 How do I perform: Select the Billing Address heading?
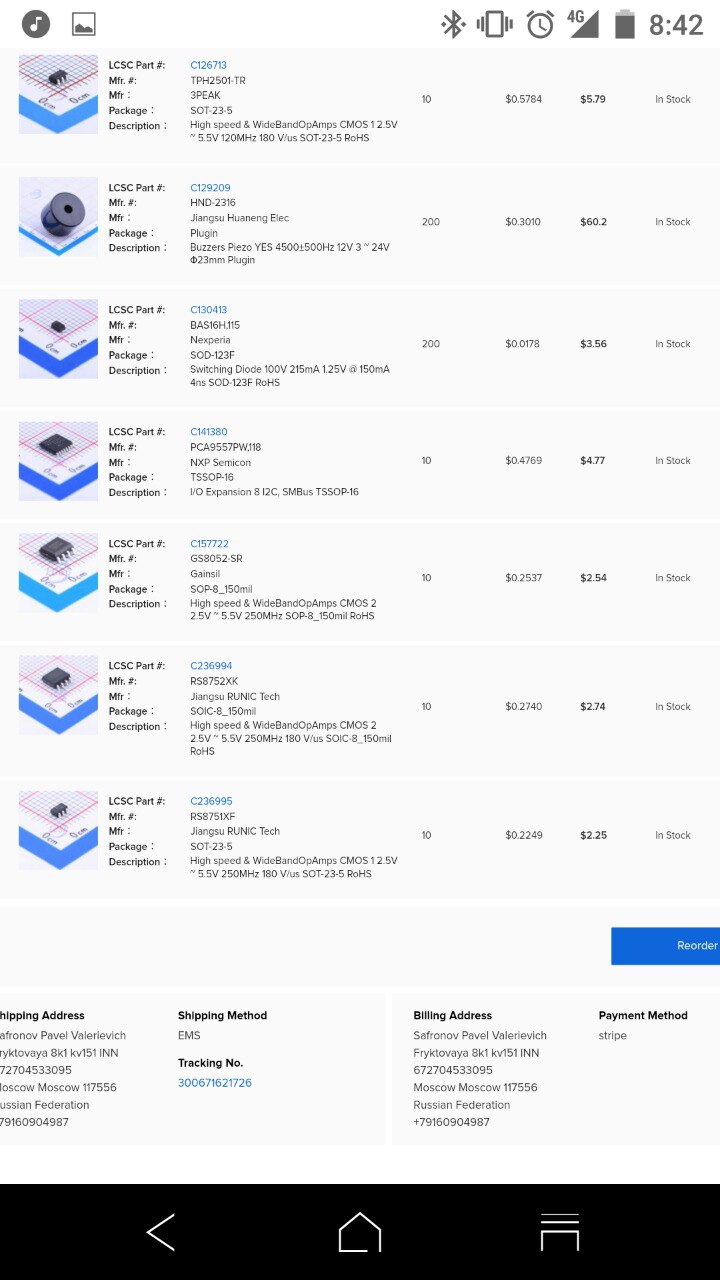[x=453, y=1016]
